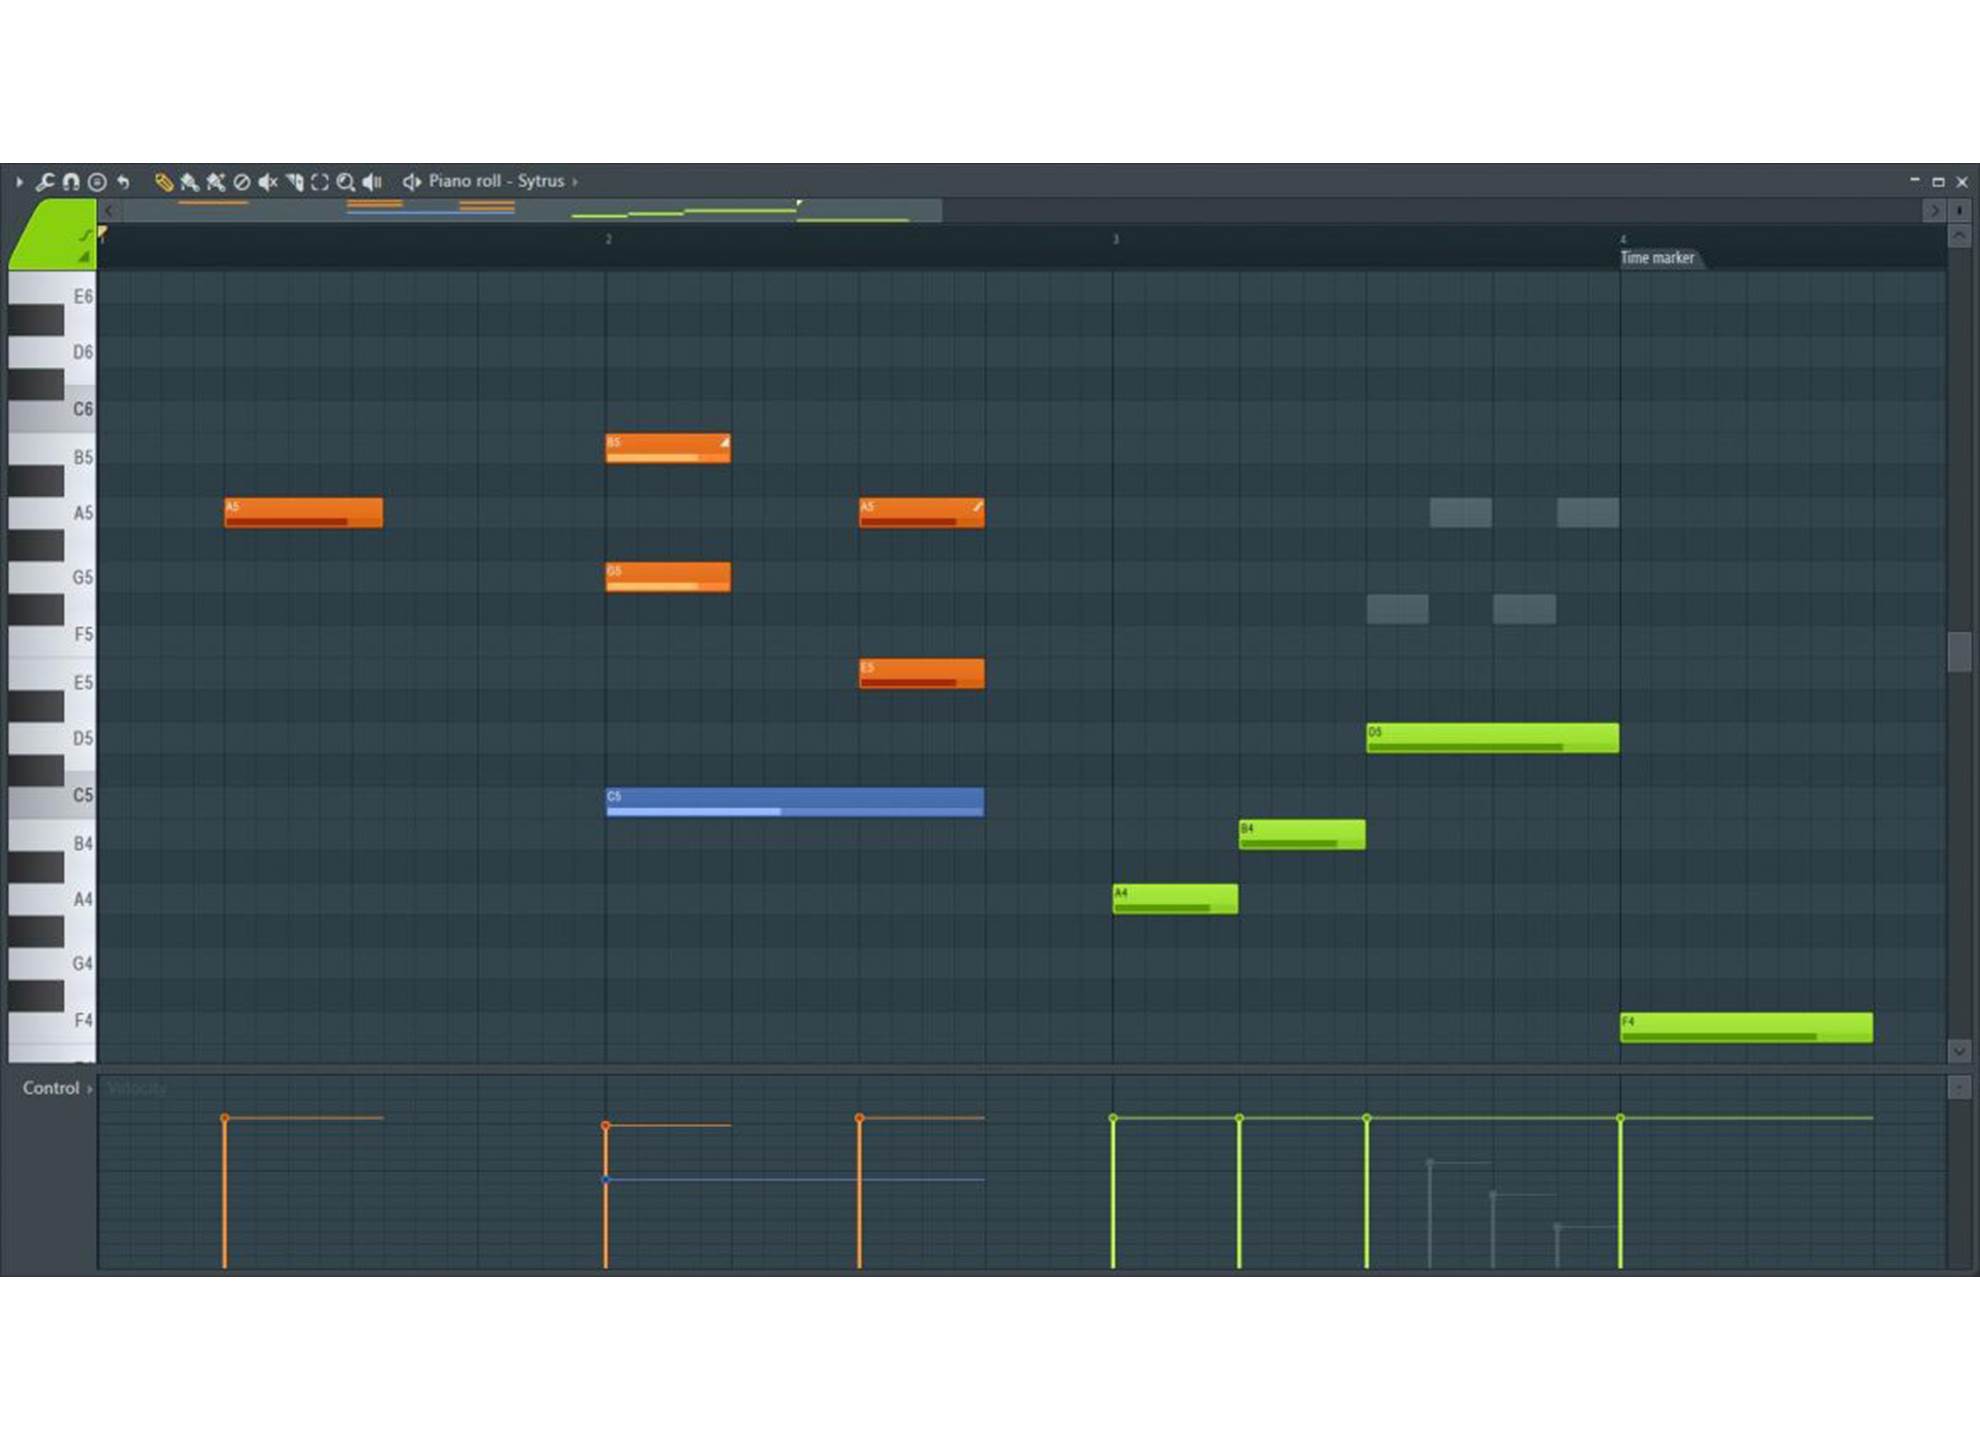Select the Slice tool
1980x1440 pixels.
coord(294,182)
